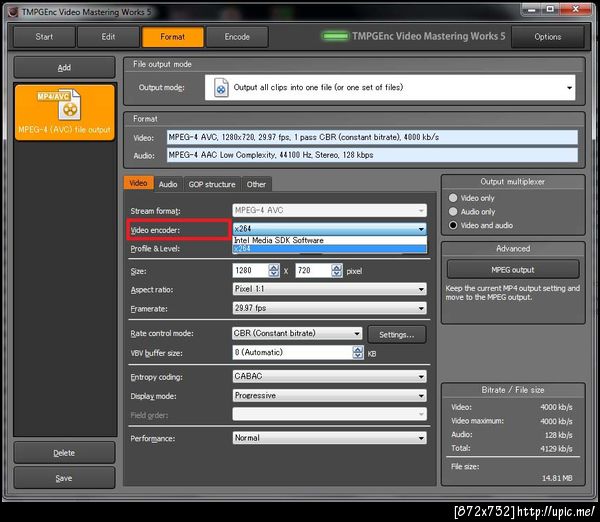The width and height of the screenshot is (600, 522).
Task: Open the Options menu
Action: (548, 37)
